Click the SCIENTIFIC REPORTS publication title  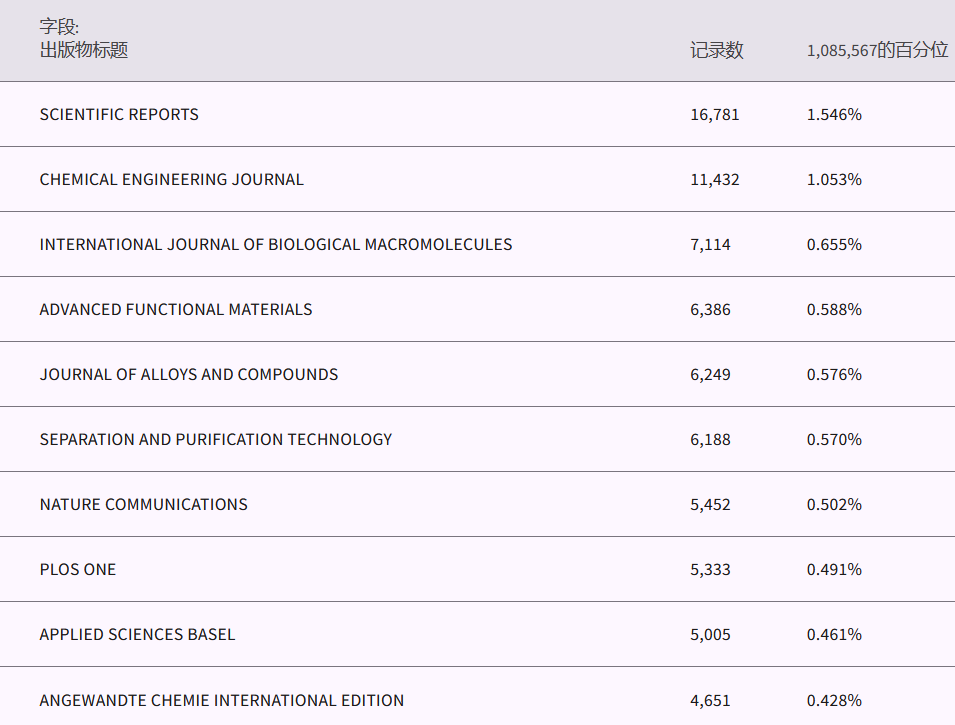[x=119, y=114]
